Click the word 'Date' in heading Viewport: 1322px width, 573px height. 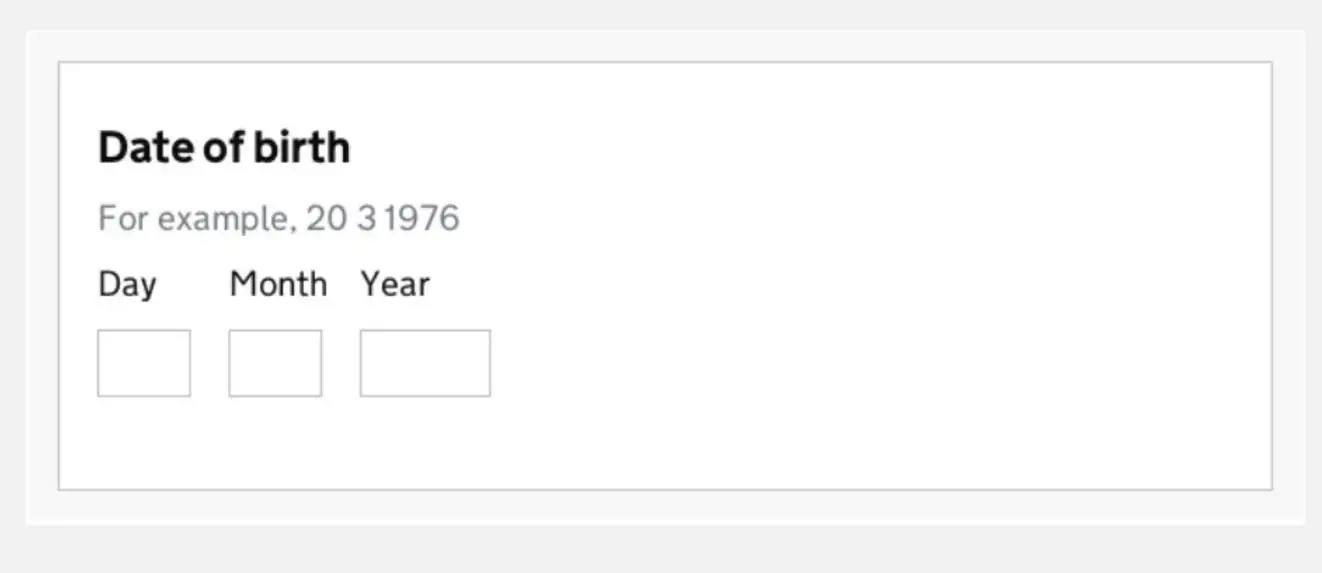(x=145, y=148)
